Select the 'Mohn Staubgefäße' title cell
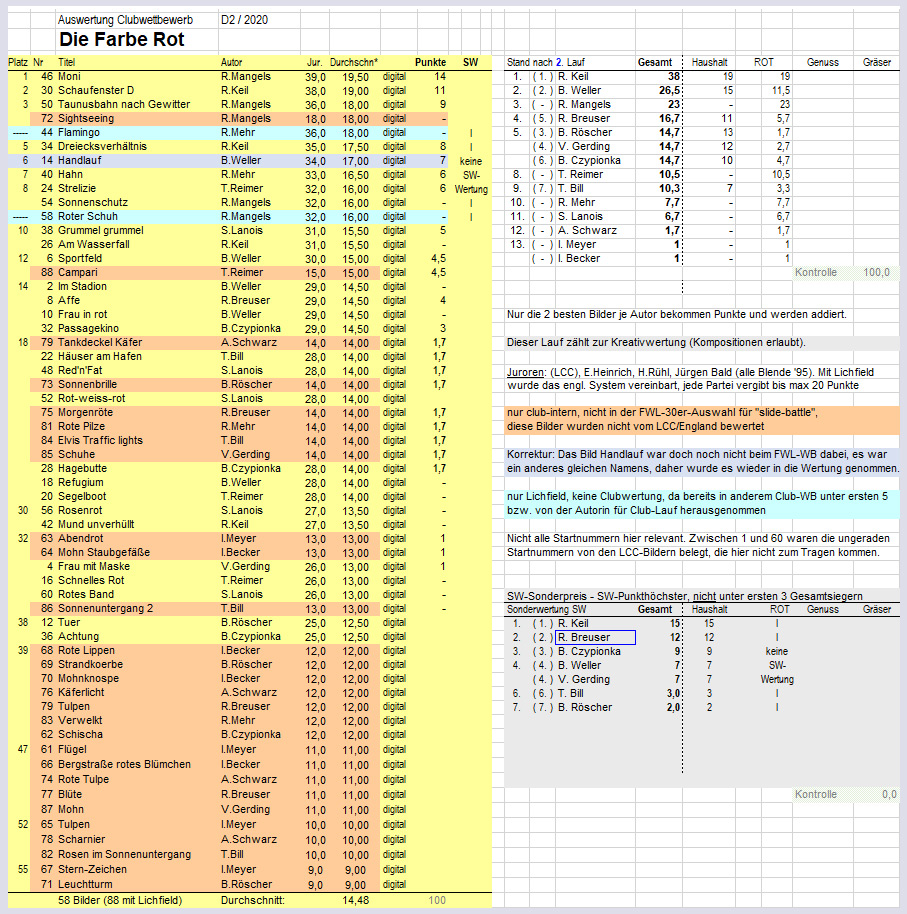 (104, 552)
